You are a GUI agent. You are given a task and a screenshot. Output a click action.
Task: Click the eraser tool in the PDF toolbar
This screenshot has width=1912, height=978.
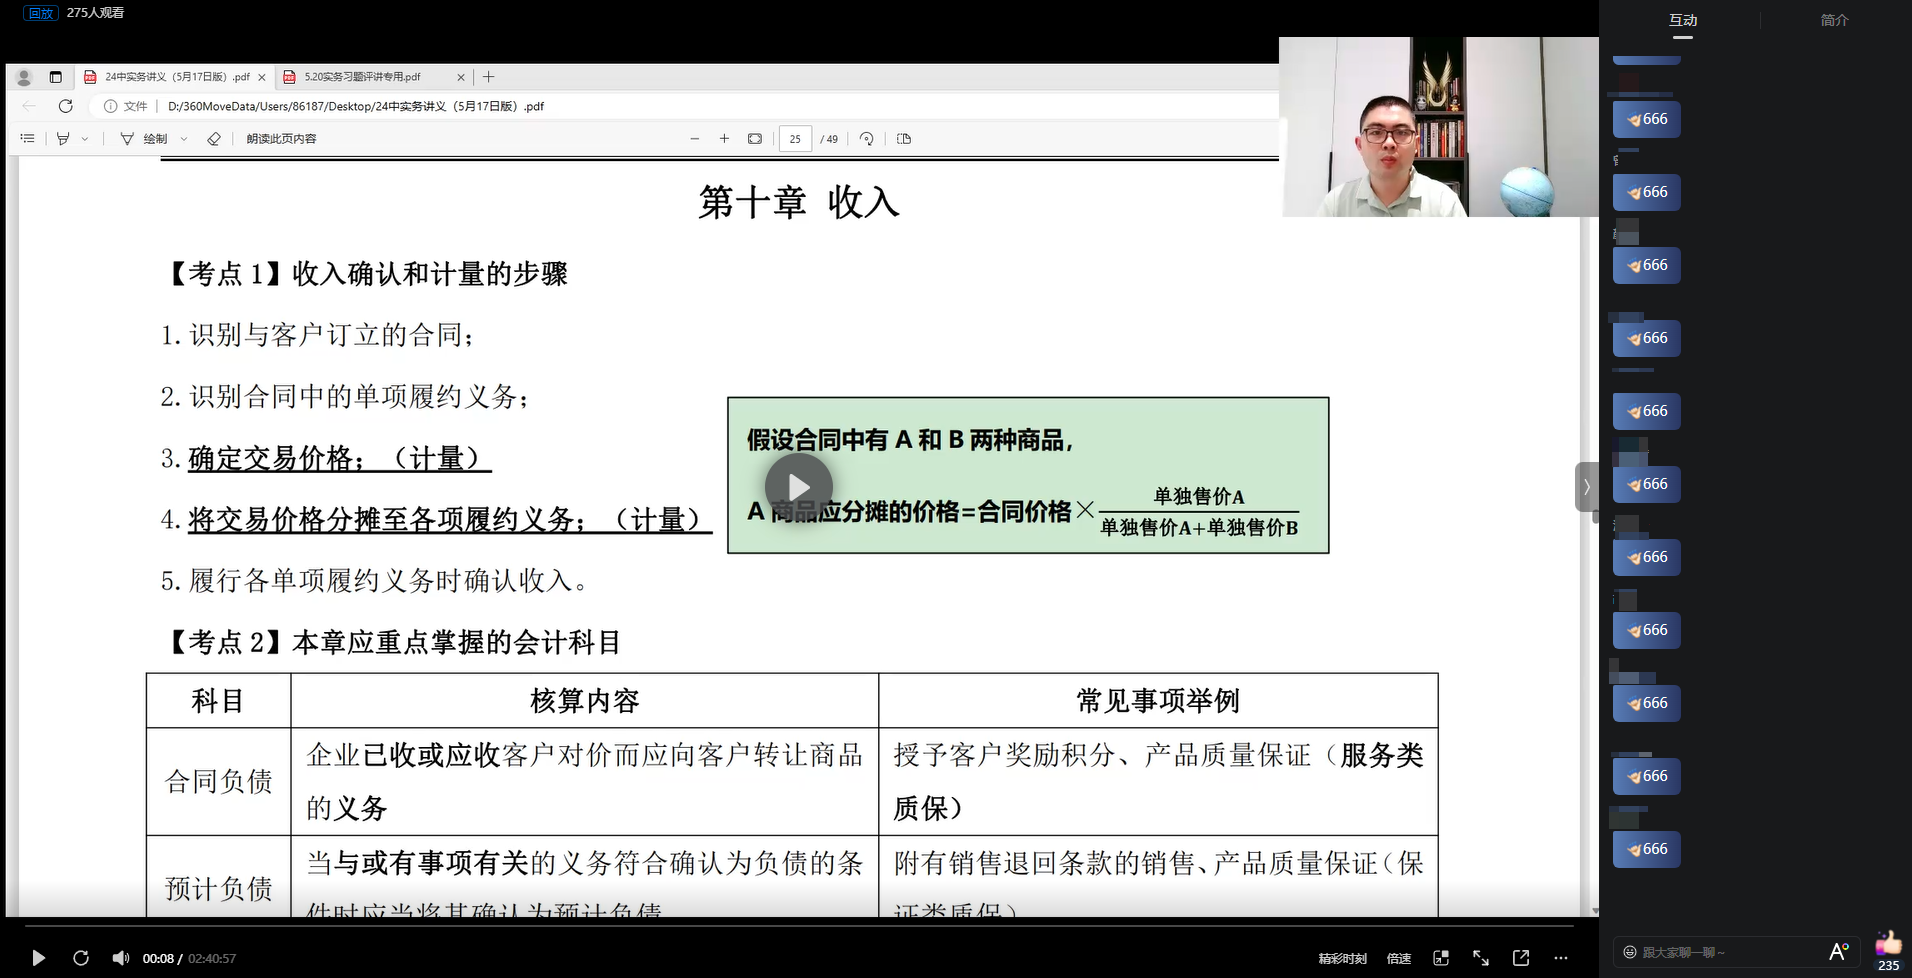coord(213,139)
